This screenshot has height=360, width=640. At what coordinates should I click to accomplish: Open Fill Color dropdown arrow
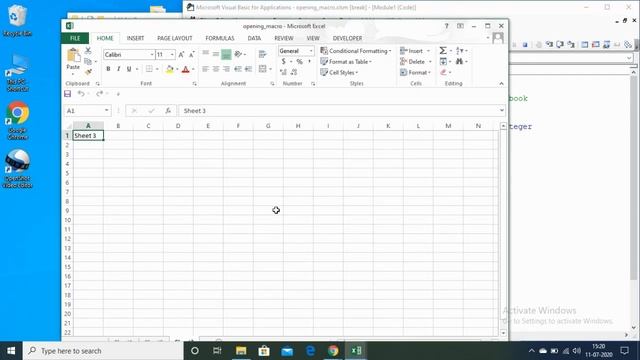[177, 69]
